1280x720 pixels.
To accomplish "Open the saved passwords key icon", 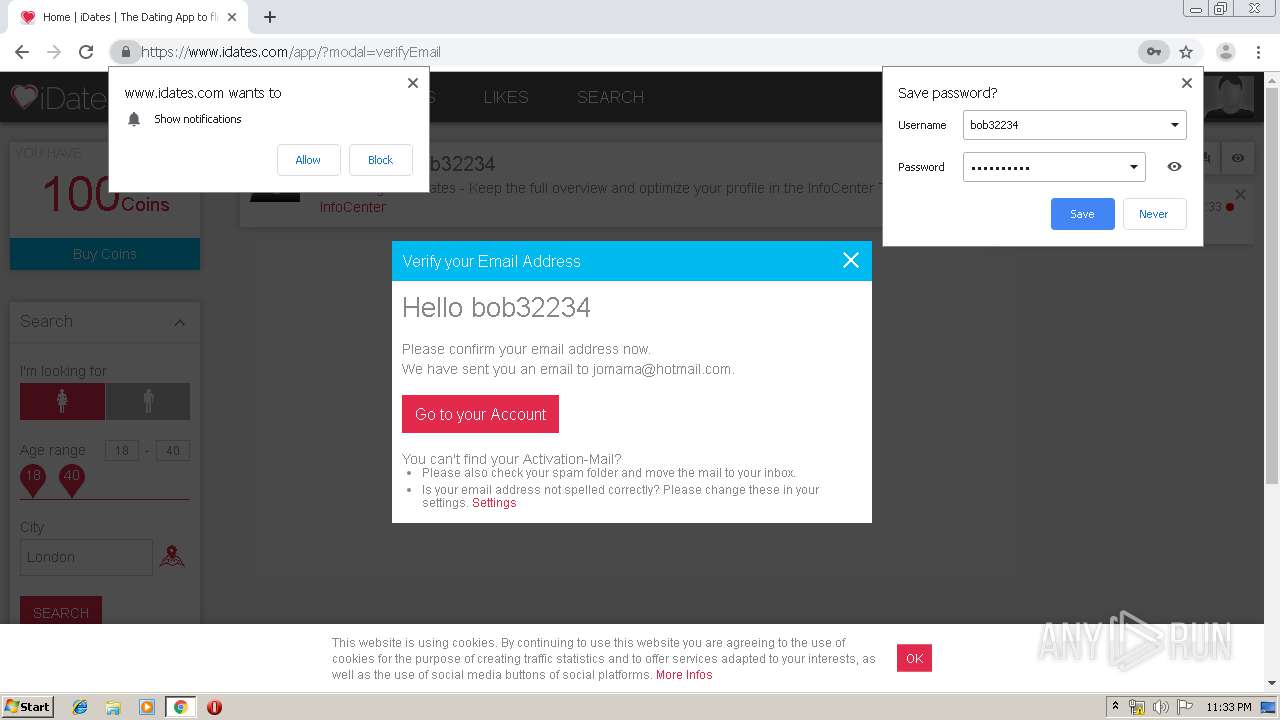I will tap(1153, 52).
